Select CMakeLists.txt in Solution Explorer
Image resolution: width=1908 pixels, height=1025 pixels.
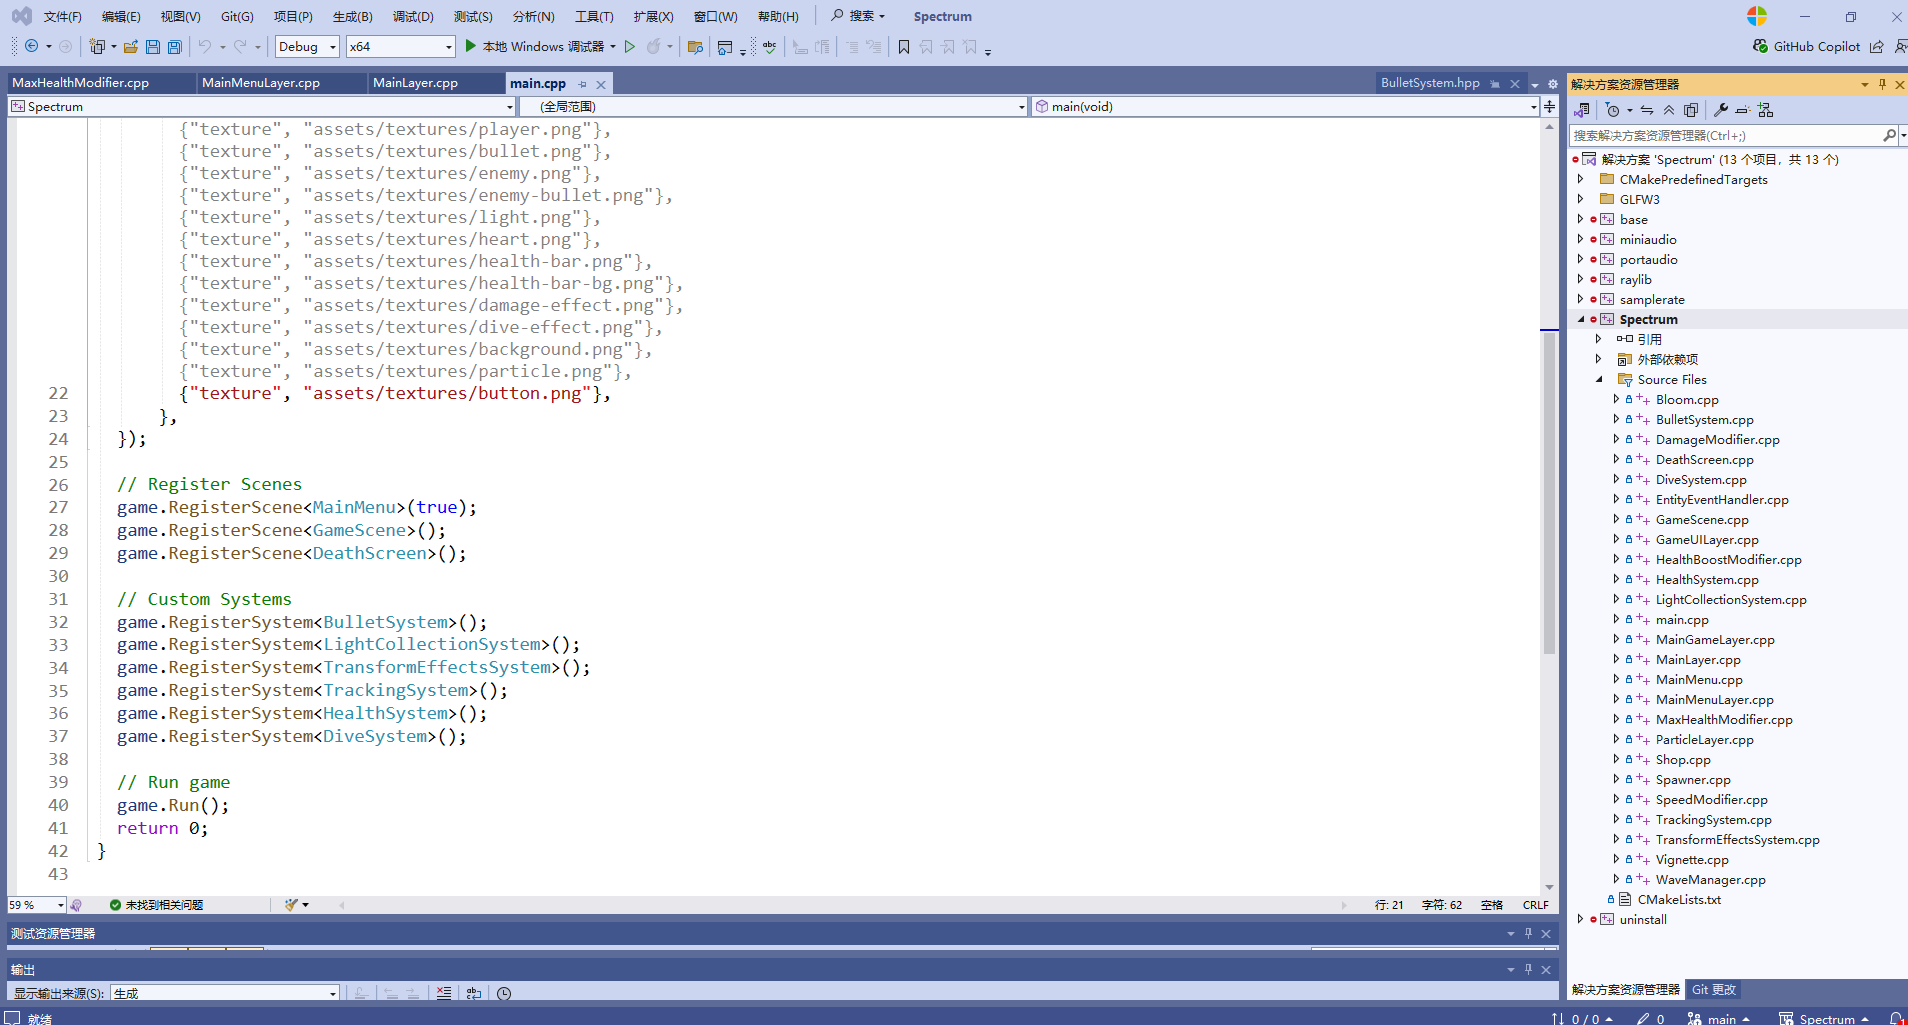coord(1679,899)
